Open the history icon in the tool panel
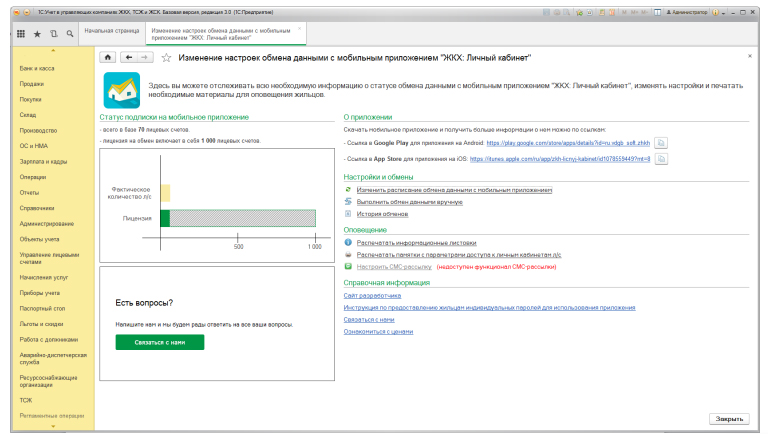This screenshot has width=768, height=434. click(x=53, y=33)
